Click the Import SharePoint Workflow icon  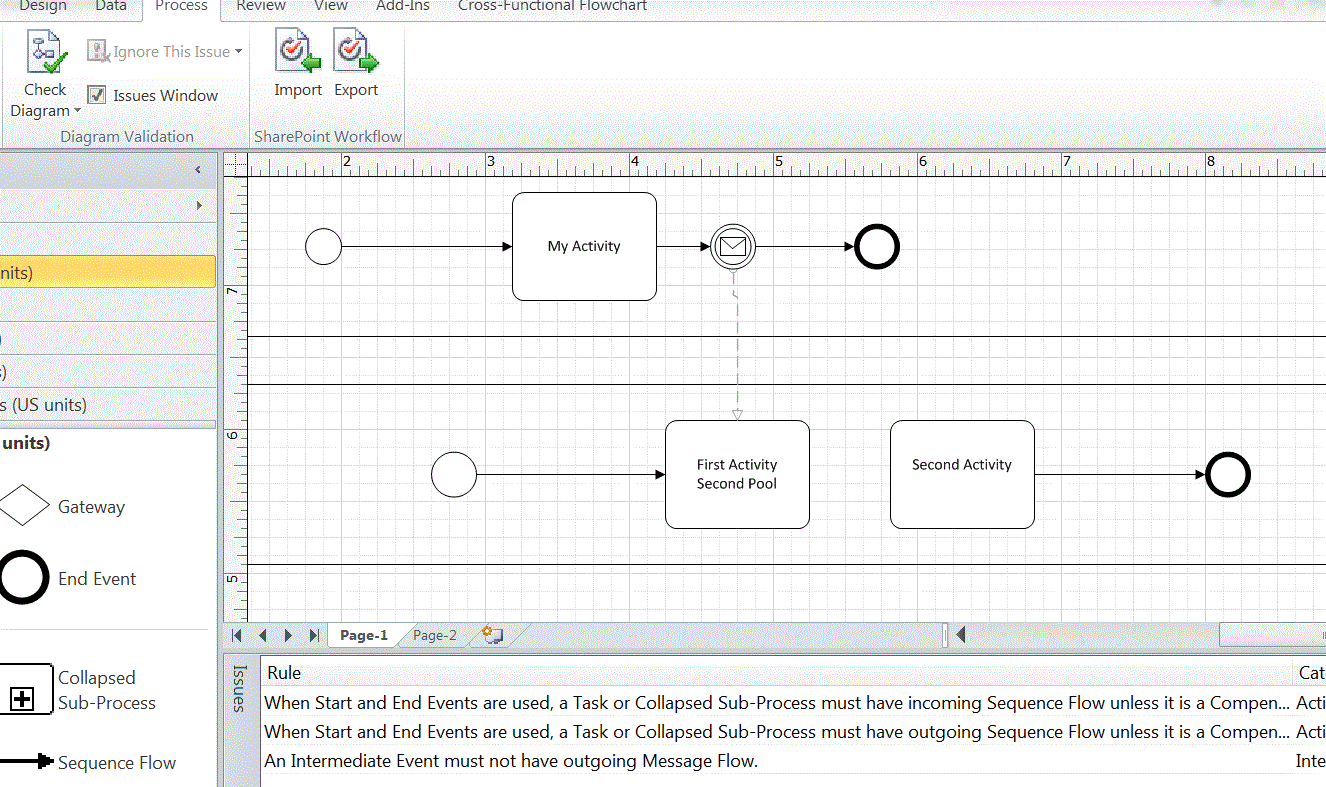(298, 52)
